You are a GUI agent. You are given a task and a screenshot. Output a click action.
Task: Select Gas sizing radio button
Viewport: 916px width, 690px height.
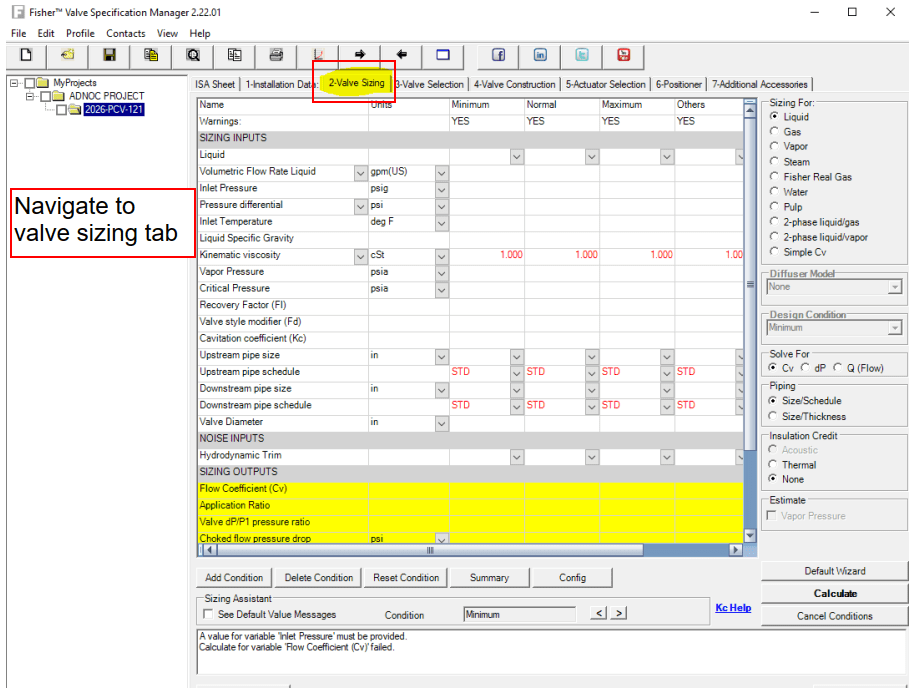coord(775,131)
